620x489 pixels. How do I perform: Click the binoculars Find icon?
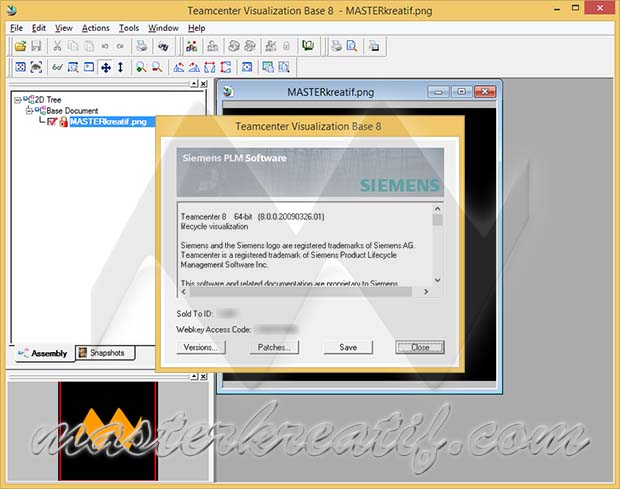(x=163, y=47)
